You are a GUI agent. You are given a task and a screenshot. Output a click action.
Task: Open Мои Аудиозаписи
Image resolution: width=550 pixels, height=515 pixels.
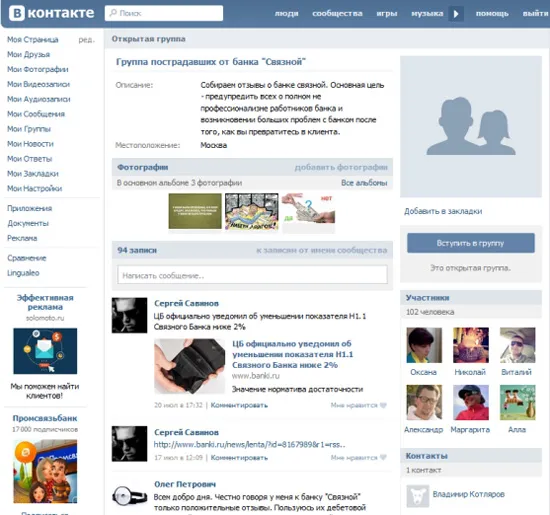coord(39,99)
